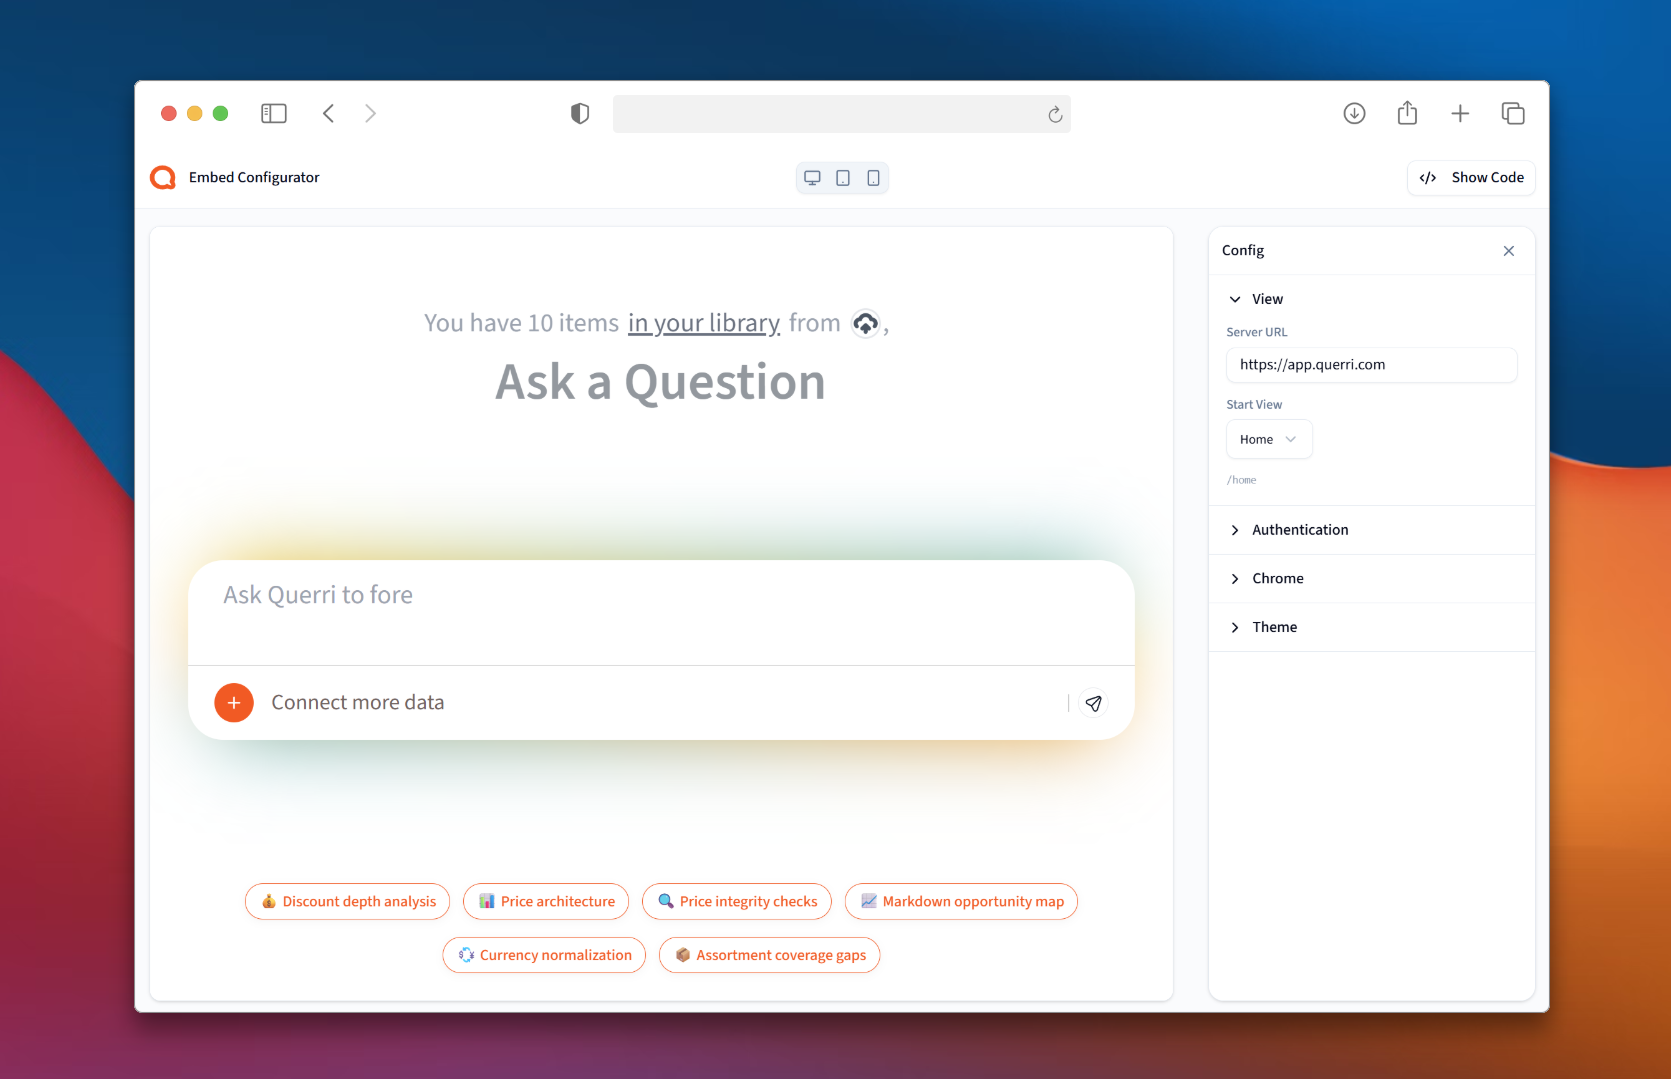Click the cloud upload source icon
Screen dimensions: 1671x1079
pos(865,324)
